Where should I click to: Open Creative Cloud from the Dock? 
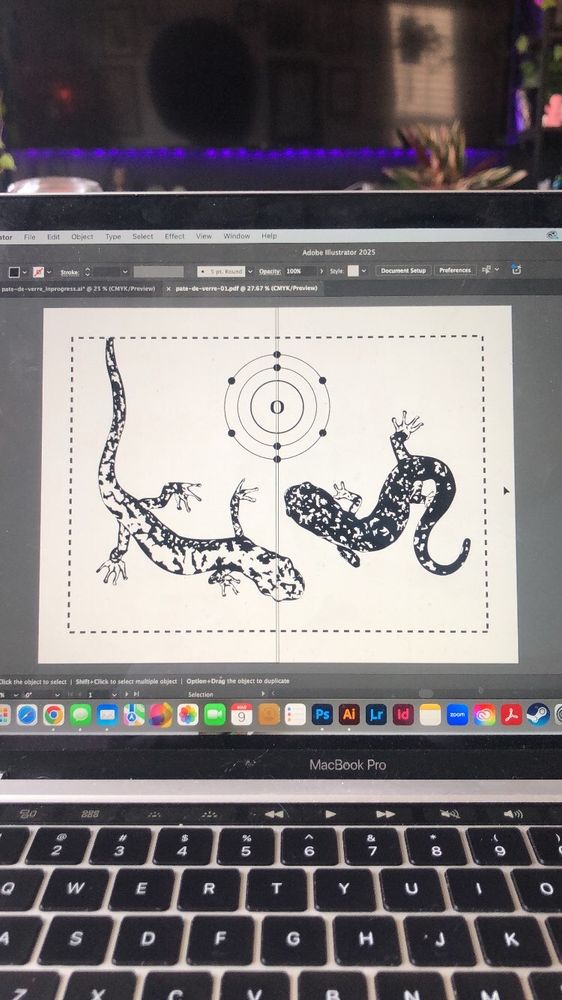(x=485, y=715)
